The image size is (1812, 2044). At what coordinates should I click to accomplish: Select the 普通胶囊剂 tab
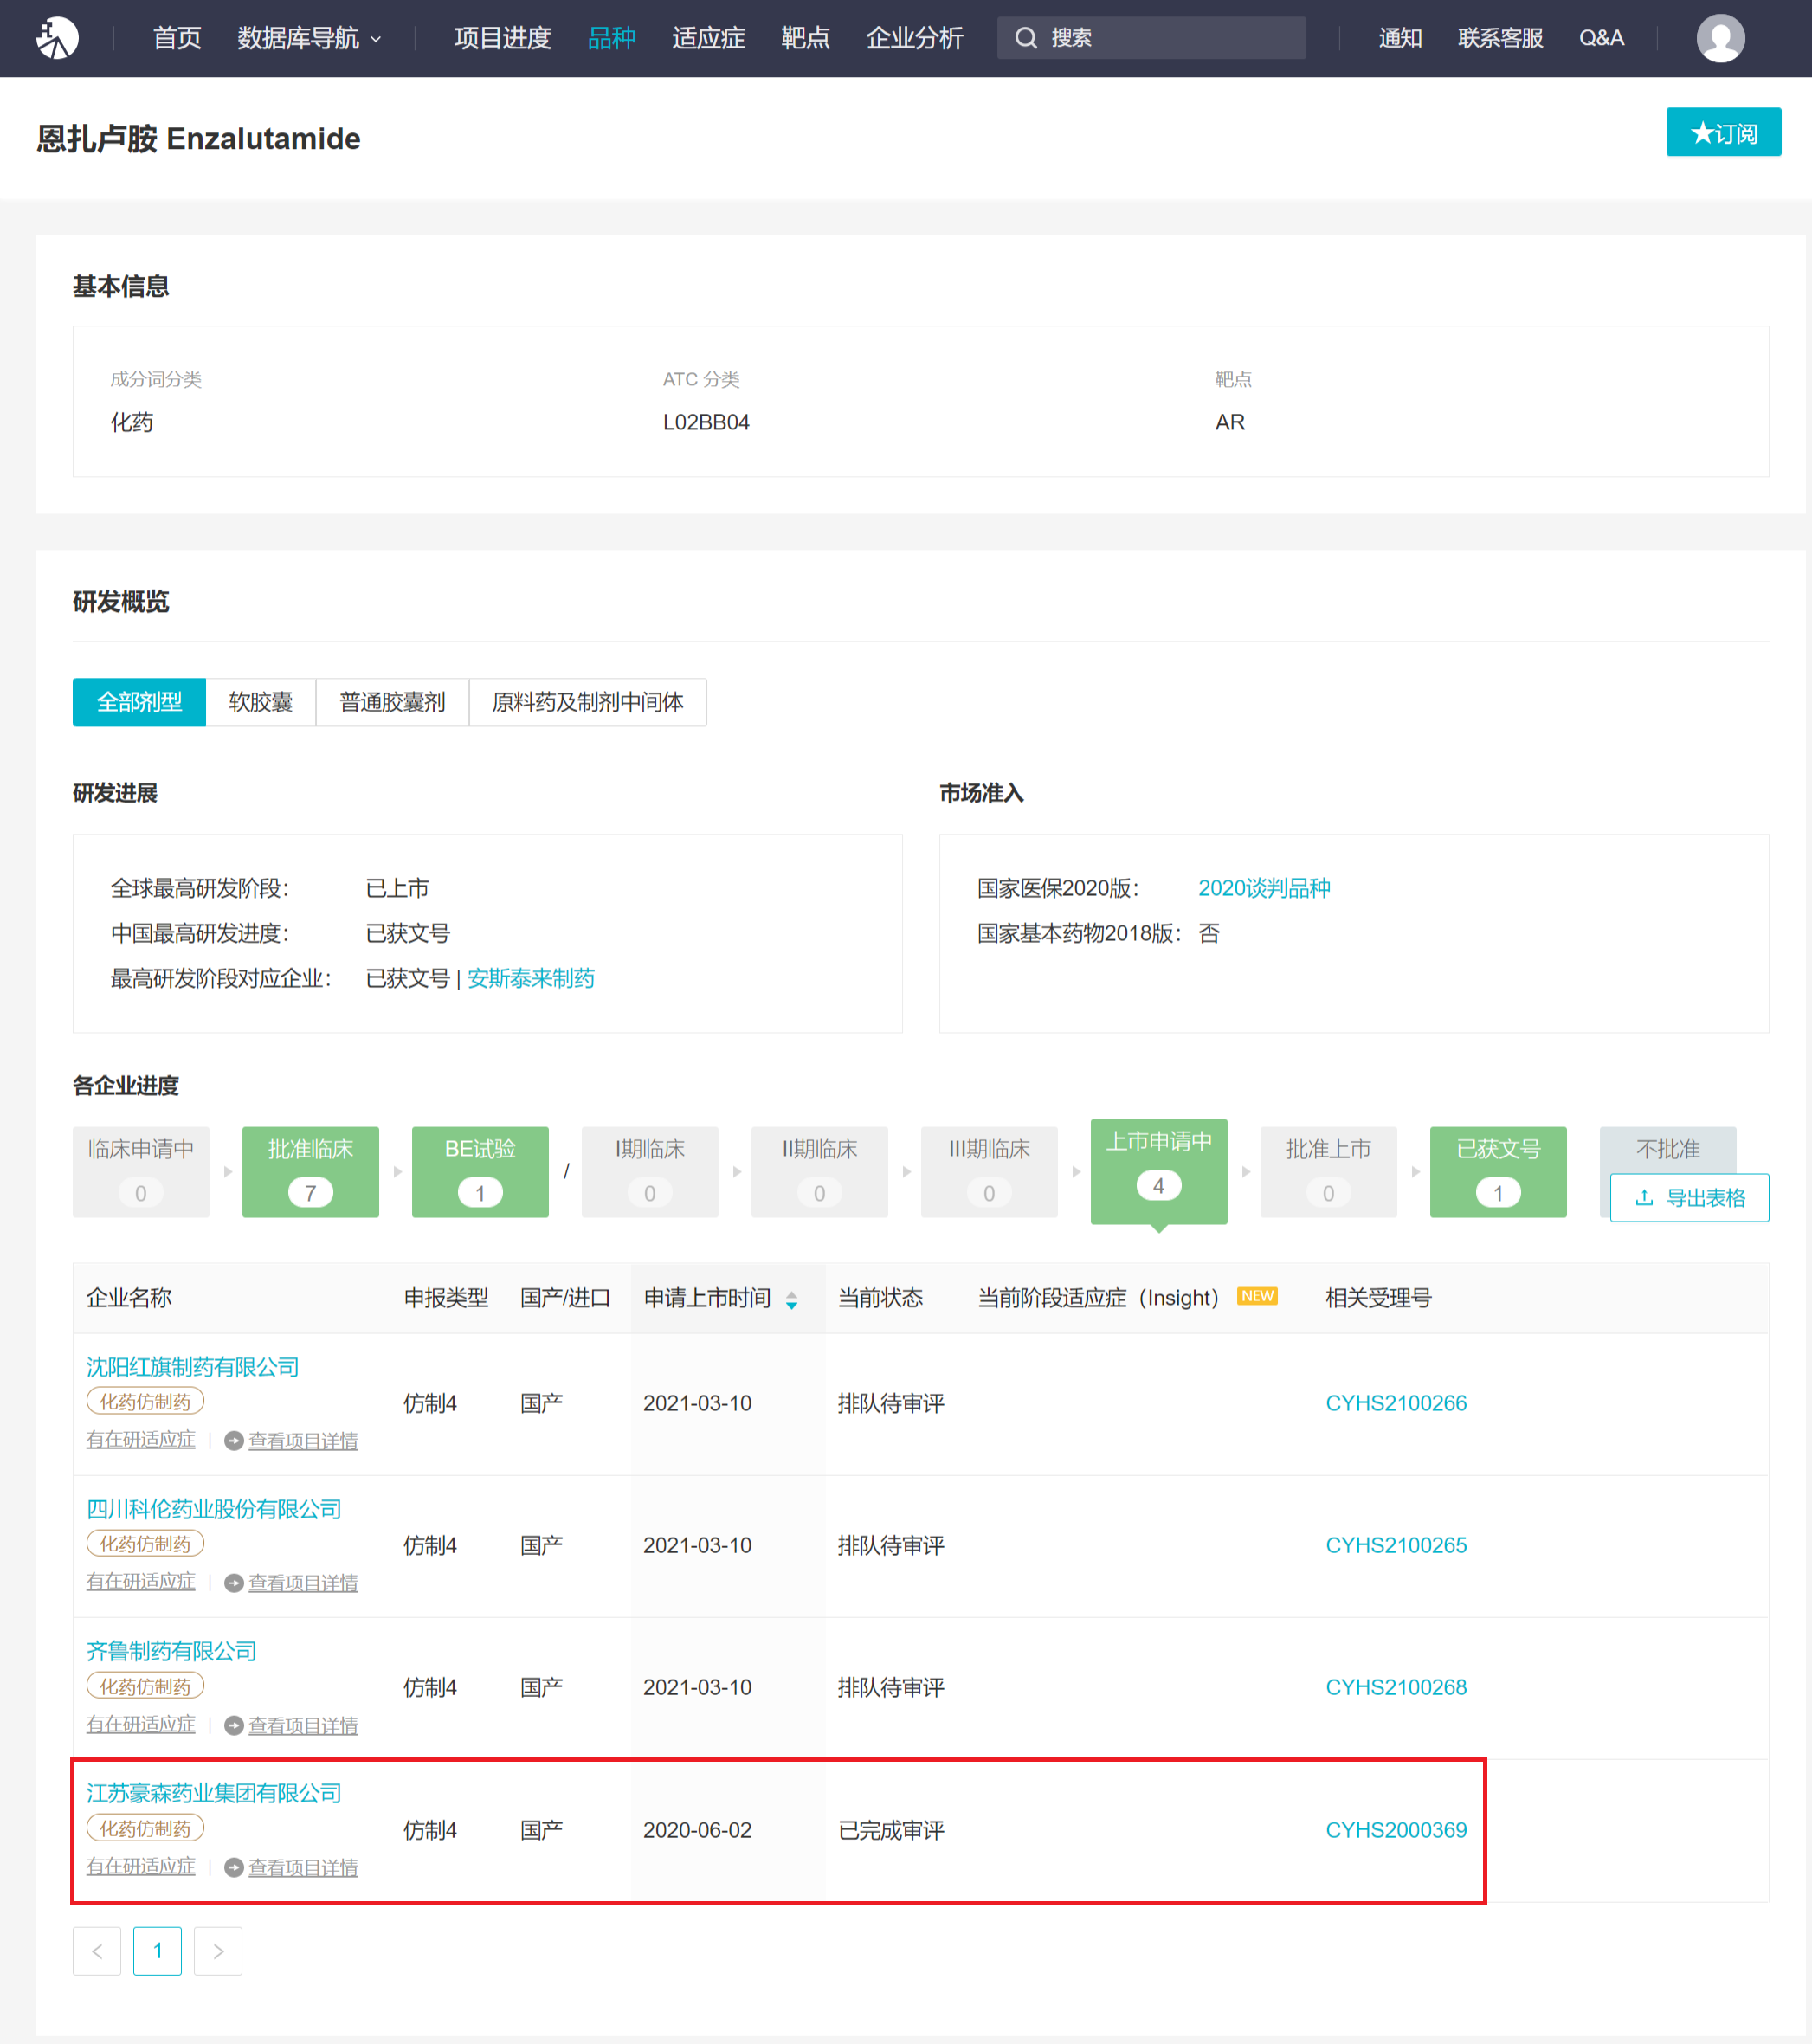[x=392, y=702]
